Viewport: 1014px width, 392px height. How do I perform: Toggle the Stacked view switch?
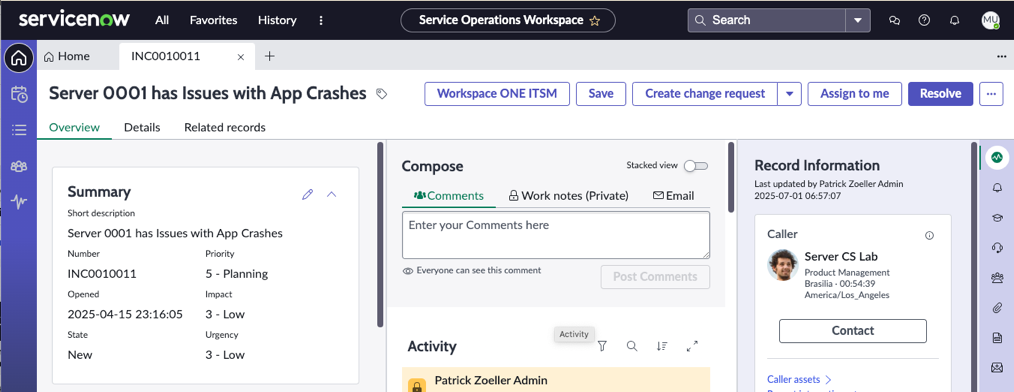coord(696,166)
